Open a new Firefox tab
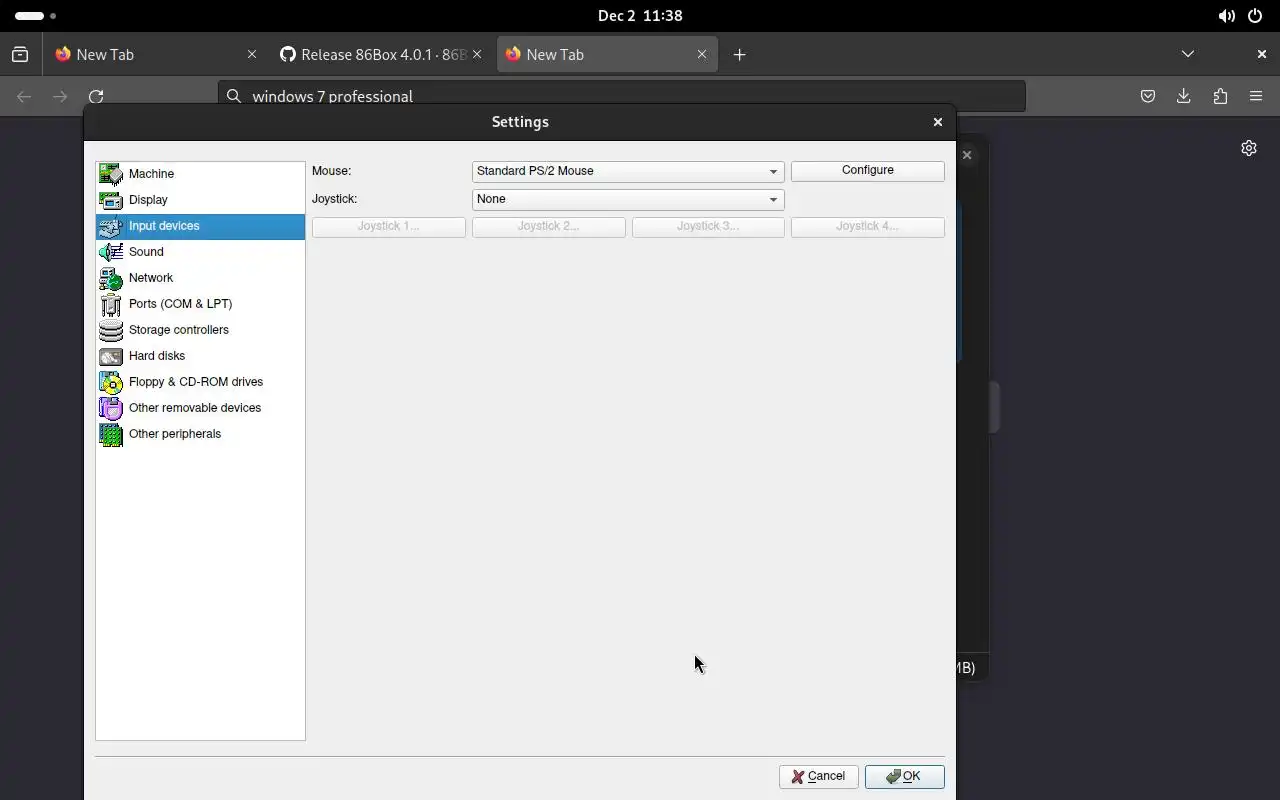The width and height of the screenshot is (1280, 800). (x=740, y=55)
